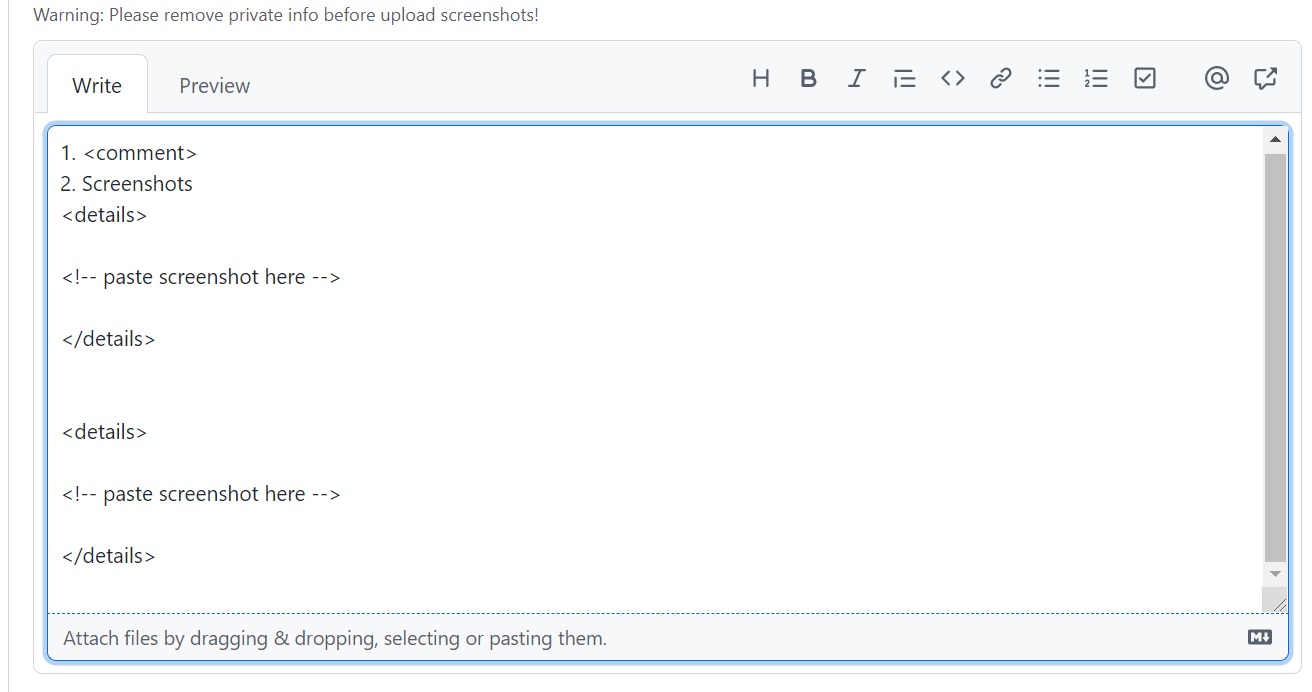Switch to the Preview tab

[214, 85]
